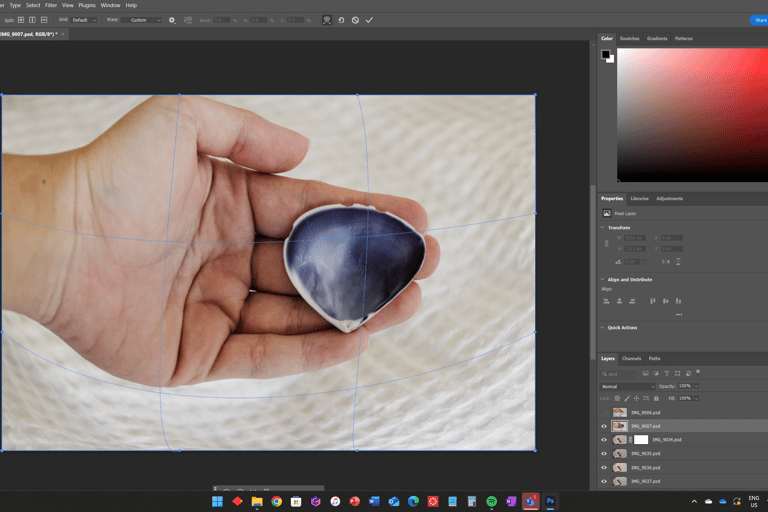Open the warp gear settings options

[x=172, y=20]
